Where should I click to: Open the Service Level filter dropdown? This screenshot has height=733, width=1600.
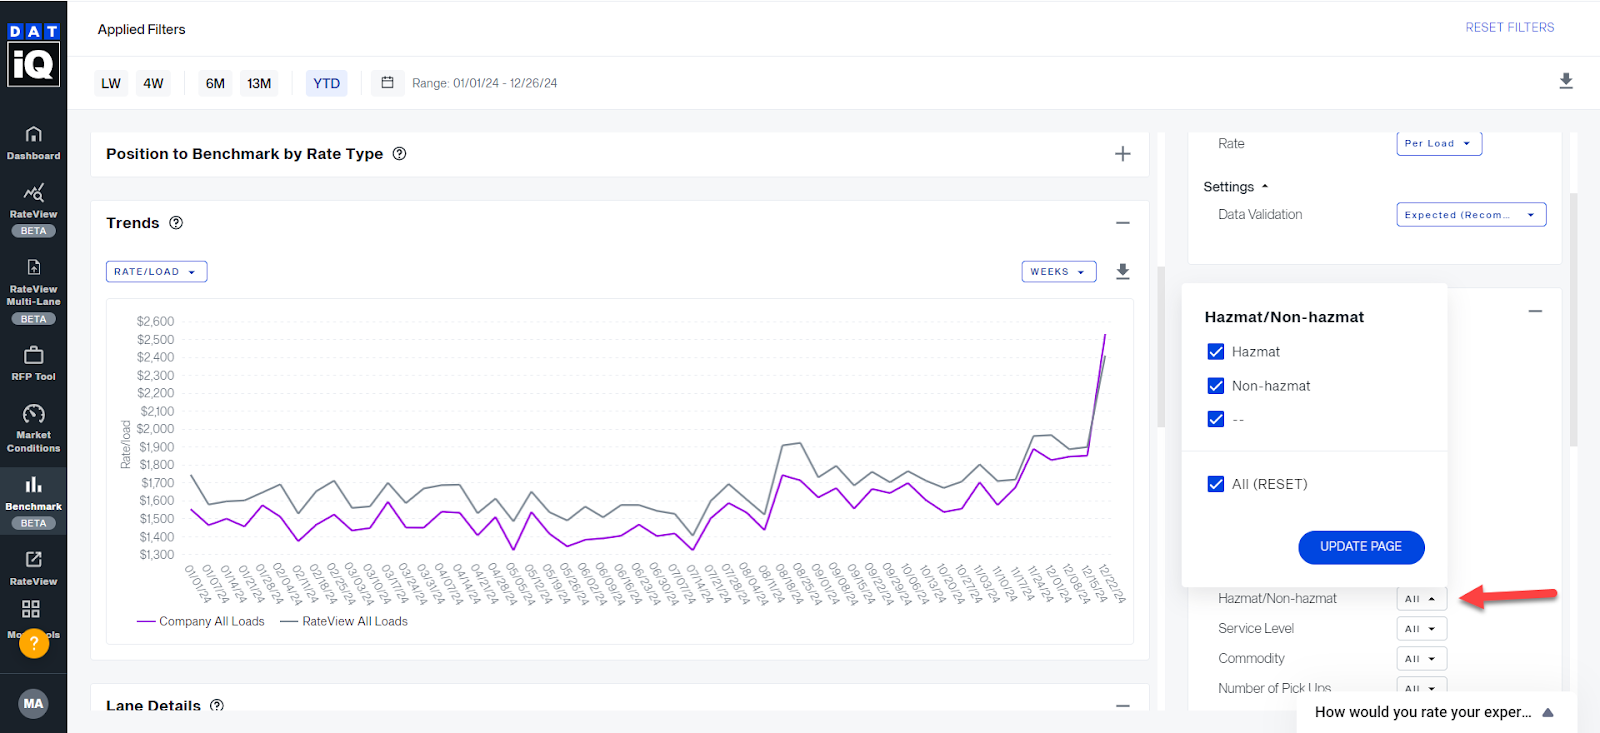1421,629
